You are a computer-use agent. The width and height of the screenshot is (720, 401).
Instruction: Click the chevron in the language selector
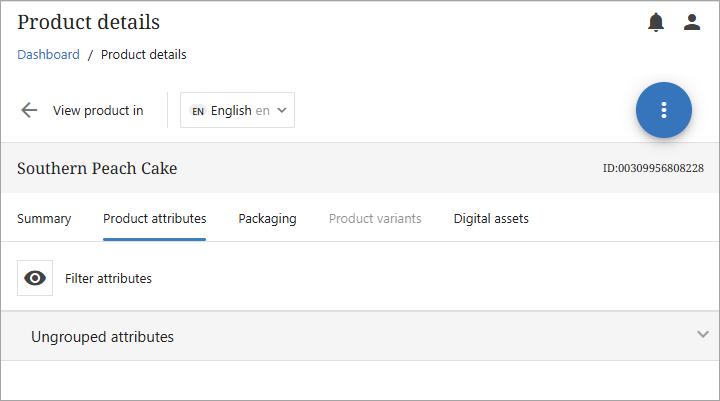click(282, 110)
